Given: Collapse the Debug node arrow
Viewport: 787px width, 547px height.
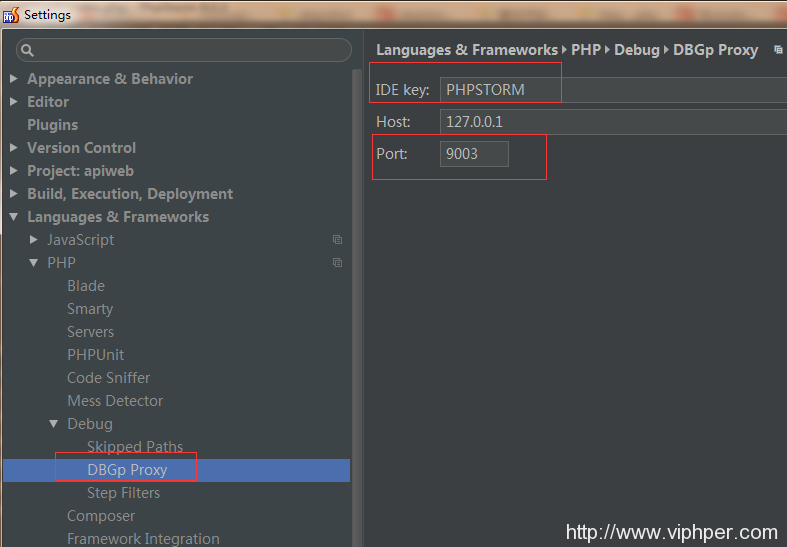Looking at the screenshot, I should [54, 424].
